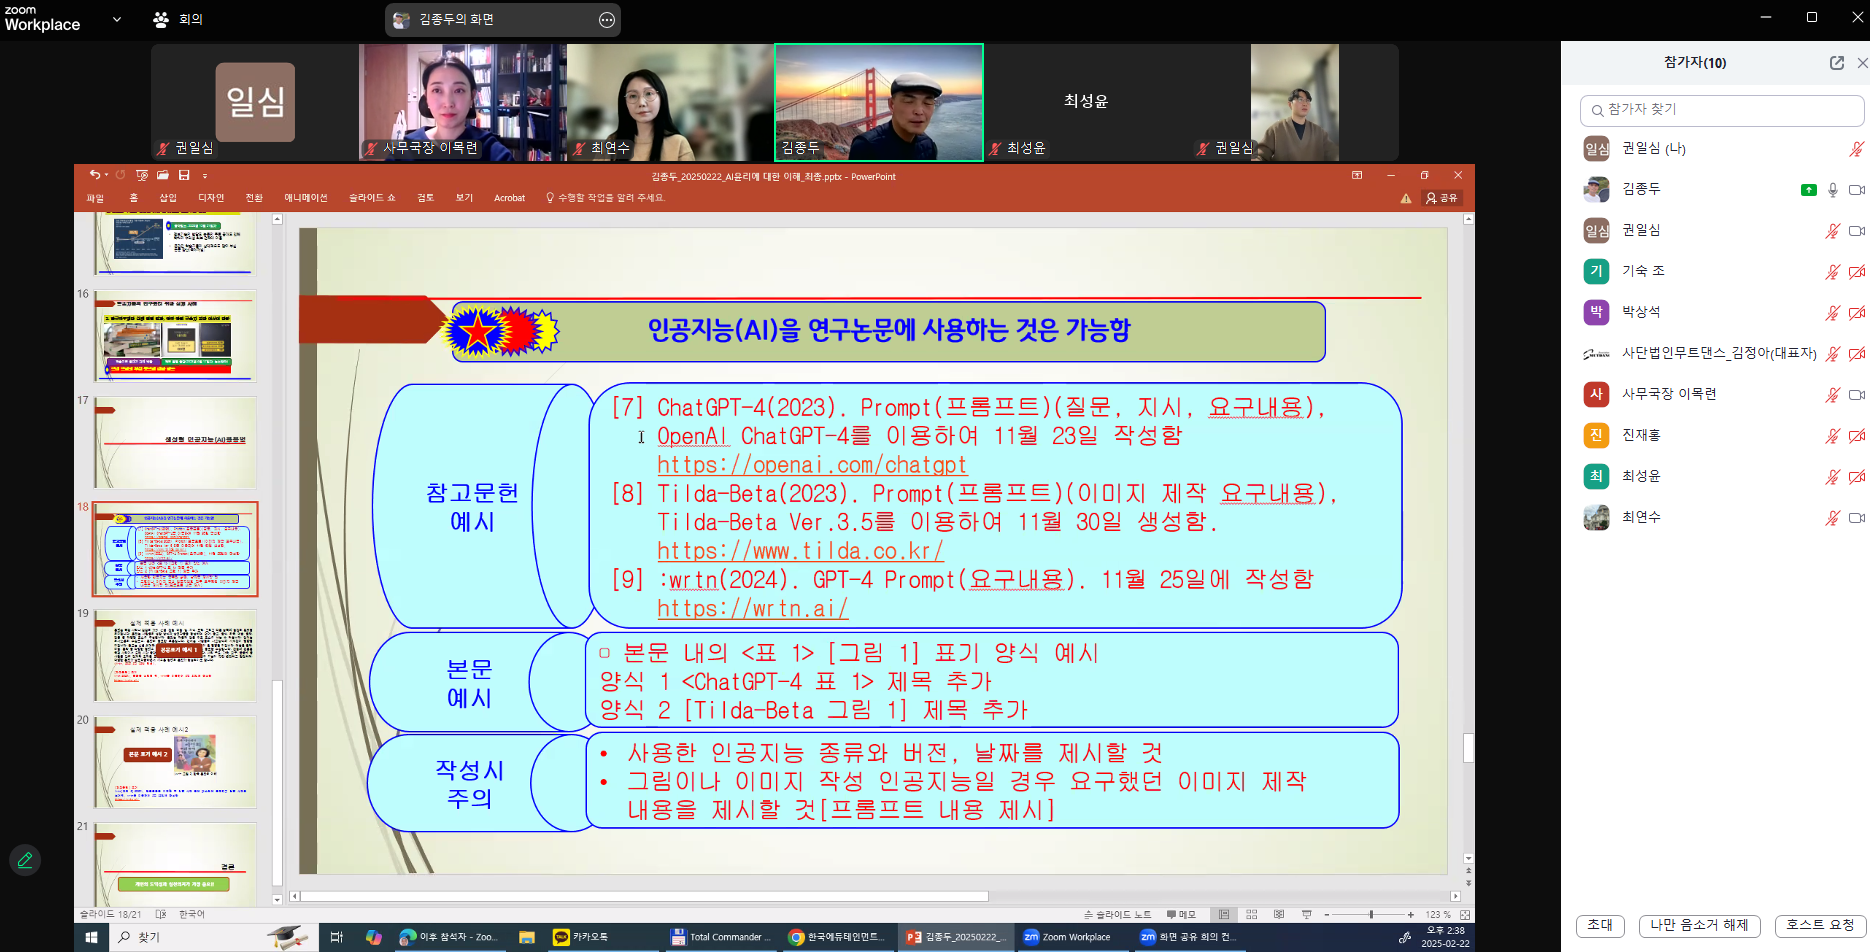Toggle muted mic icon for 박상석

1832,312
